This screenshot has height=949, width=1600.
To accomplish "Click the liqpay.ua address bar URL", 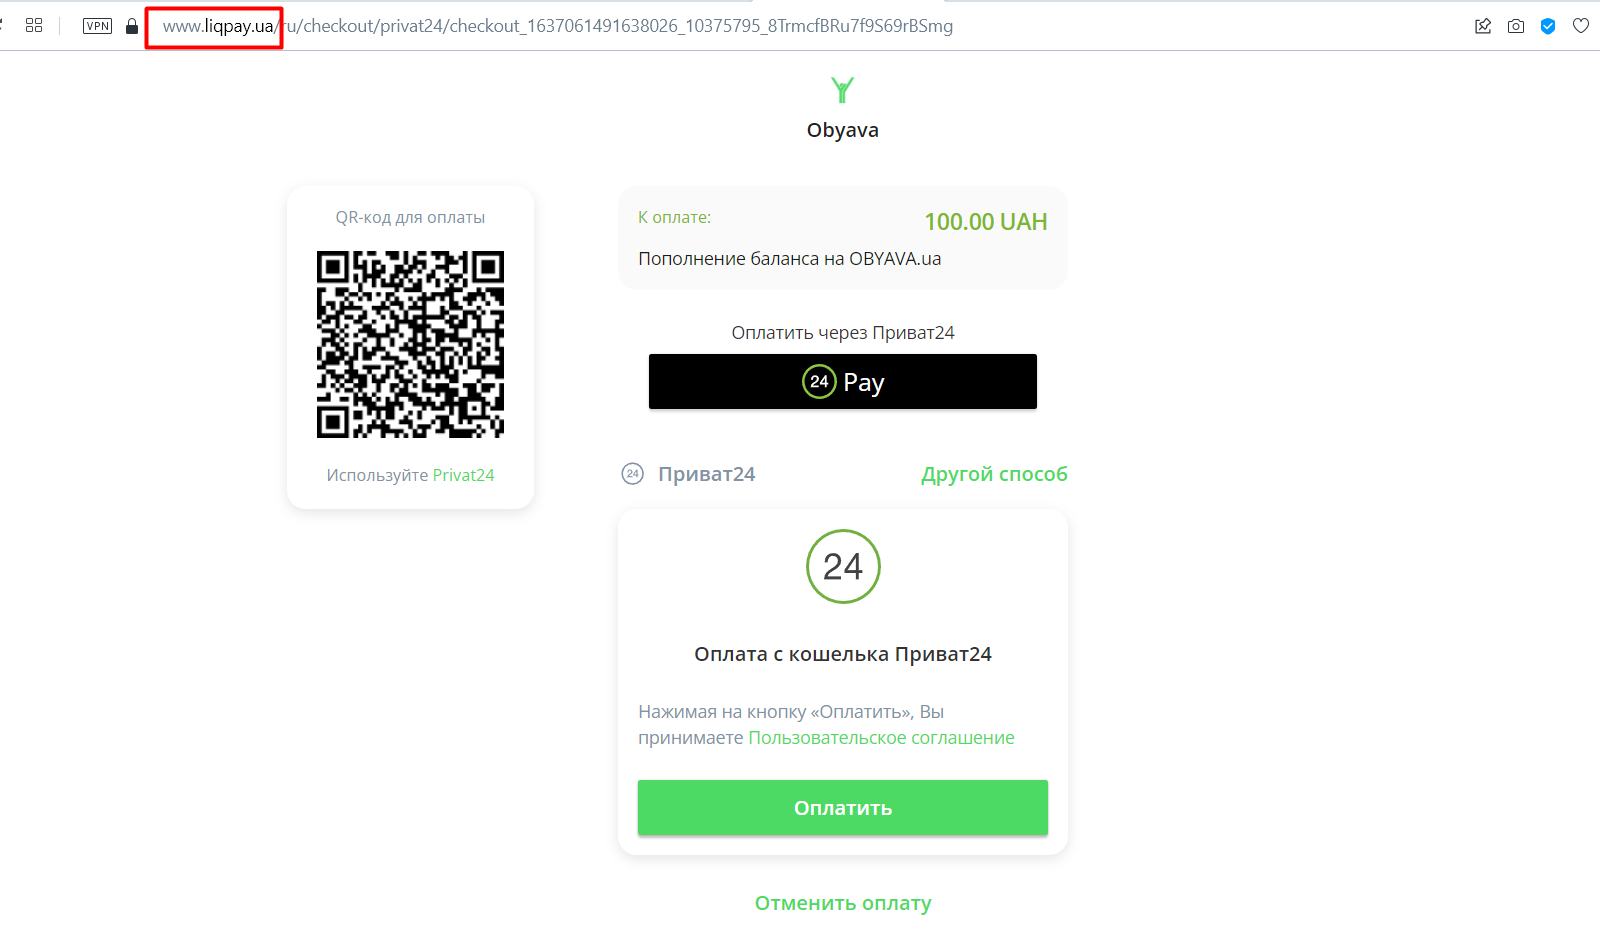I will (x=556, y=26).
